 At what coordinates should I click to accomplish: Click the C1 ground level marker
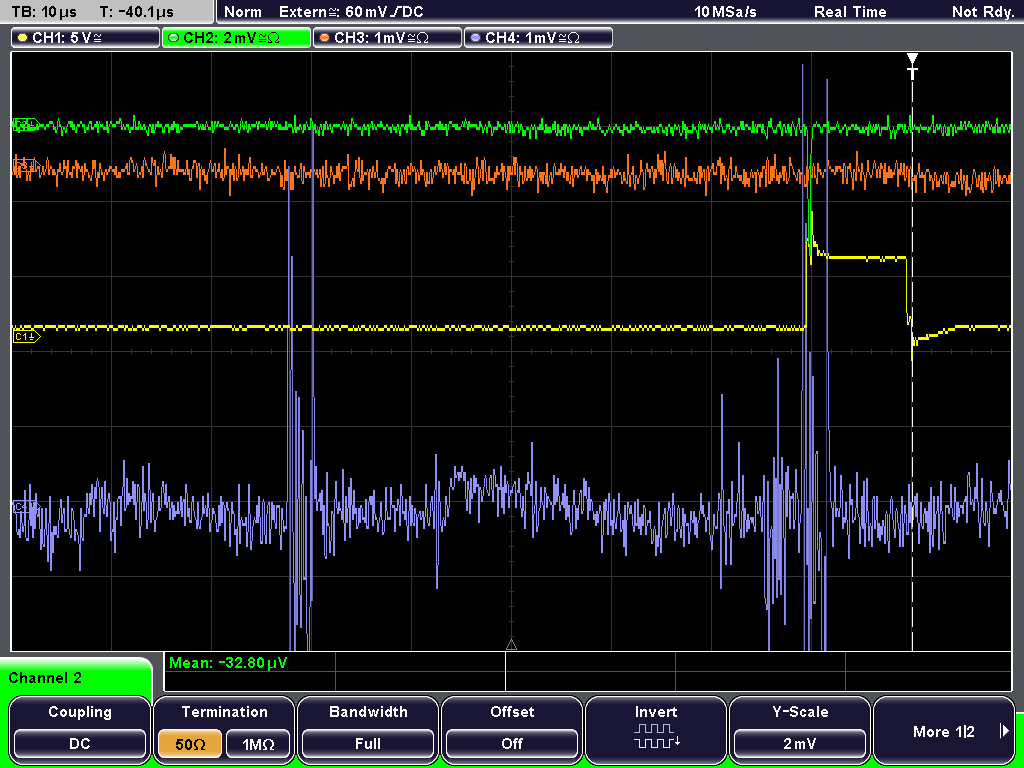click(x=26, y=336)
